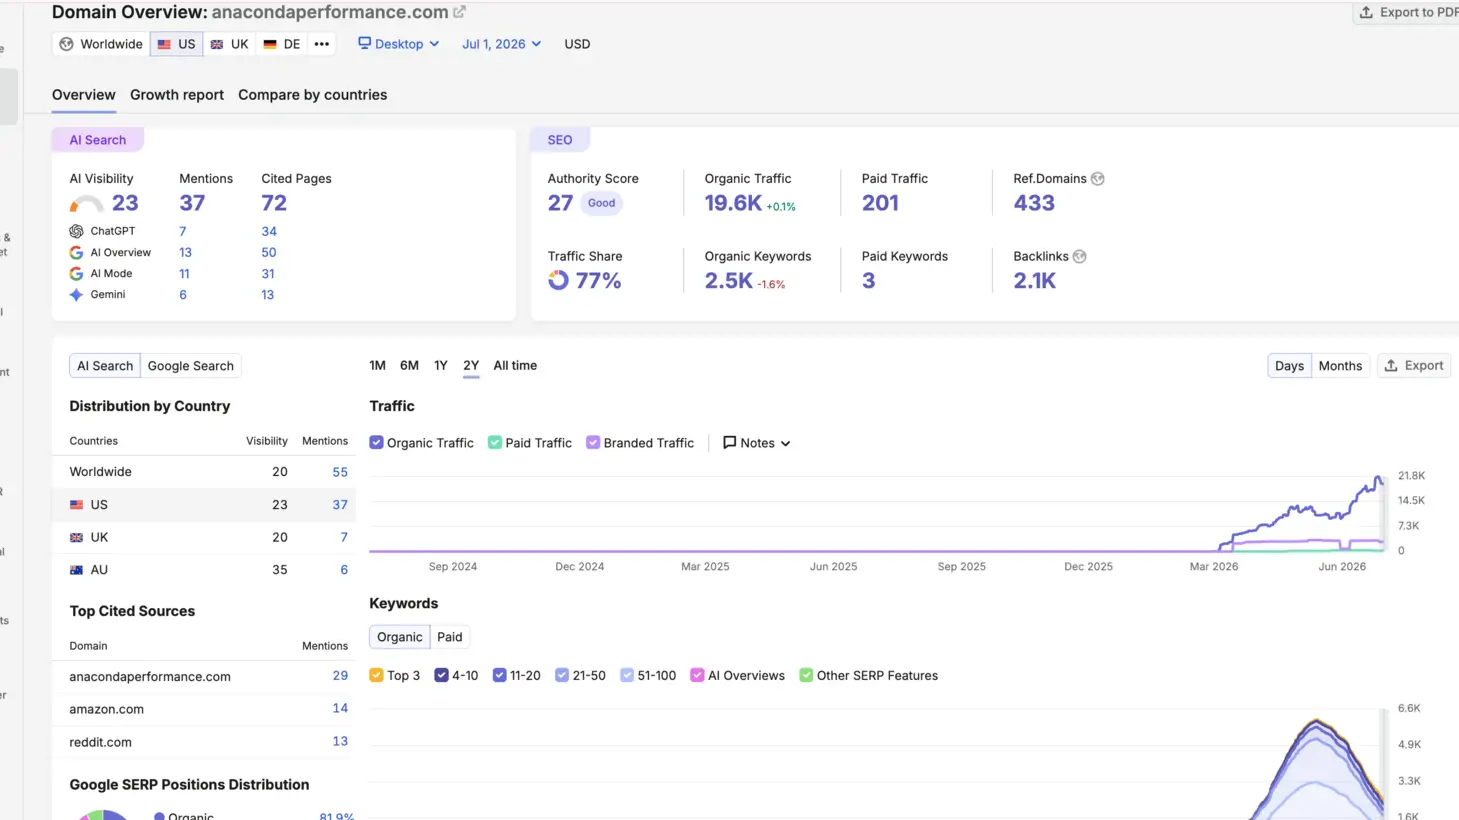This screenshot has width=1459, height=820.
Task: Click the Australia flag in the country distribution table
Action: pyautogui.click(x=76, y=570)
